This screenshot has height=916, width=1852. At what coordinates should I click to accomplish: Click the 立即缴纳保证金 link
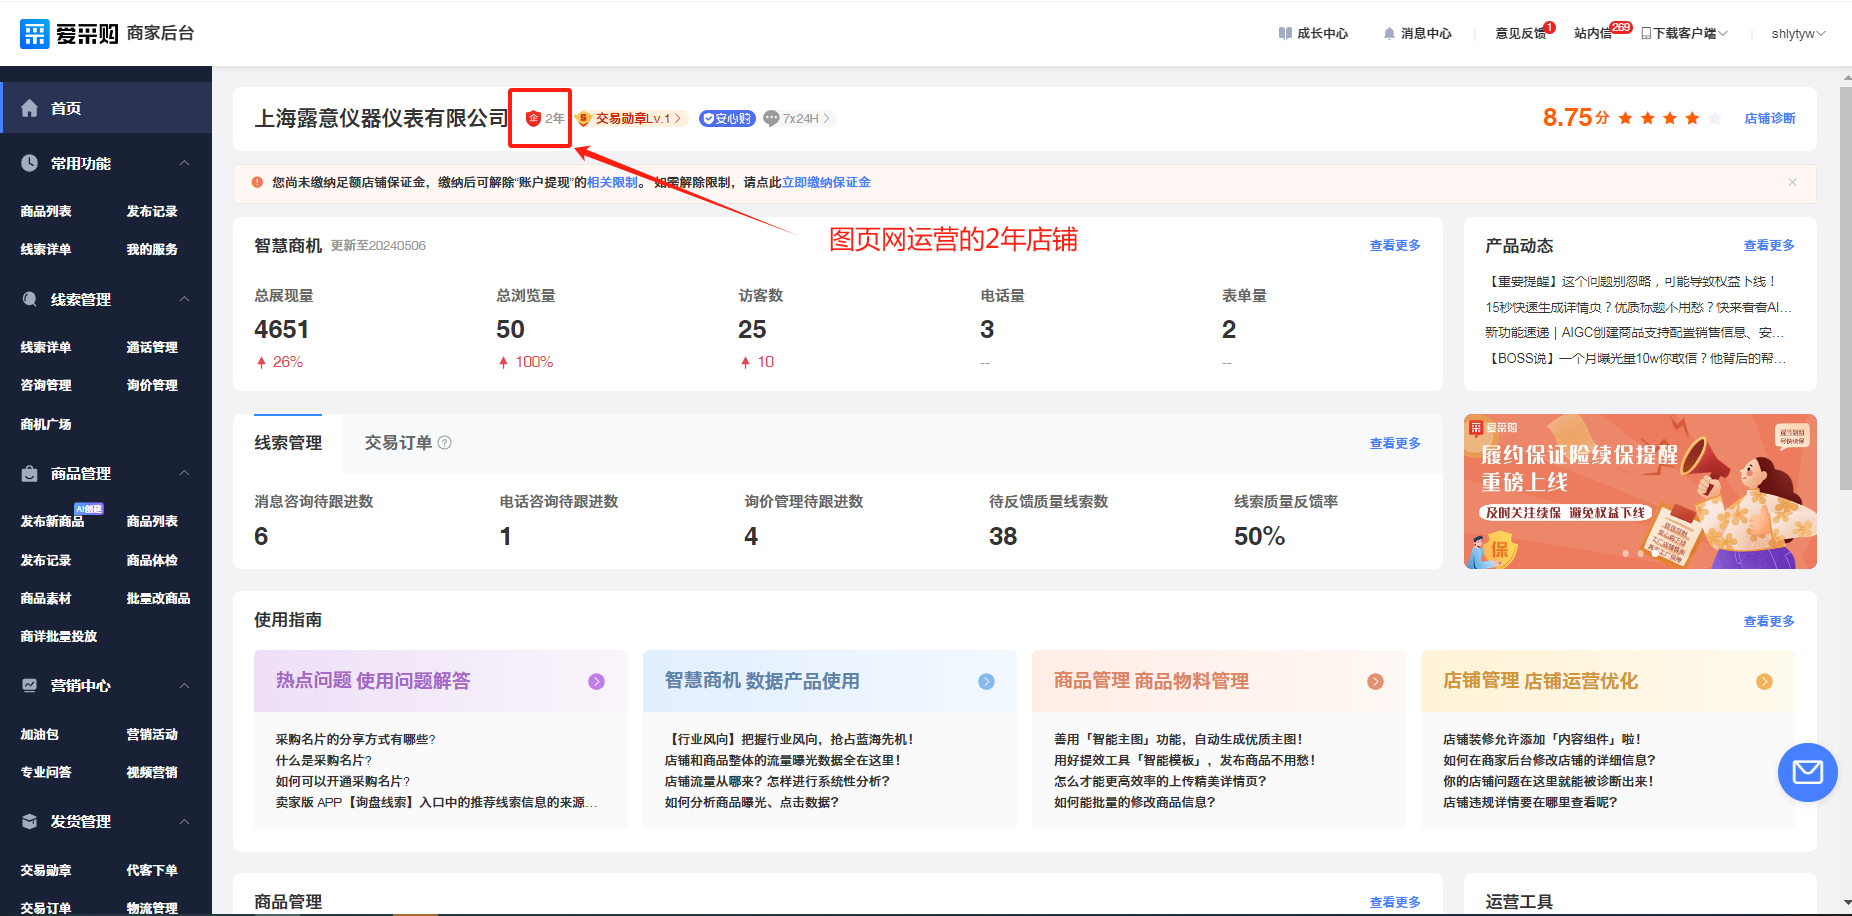click(826, 182)
